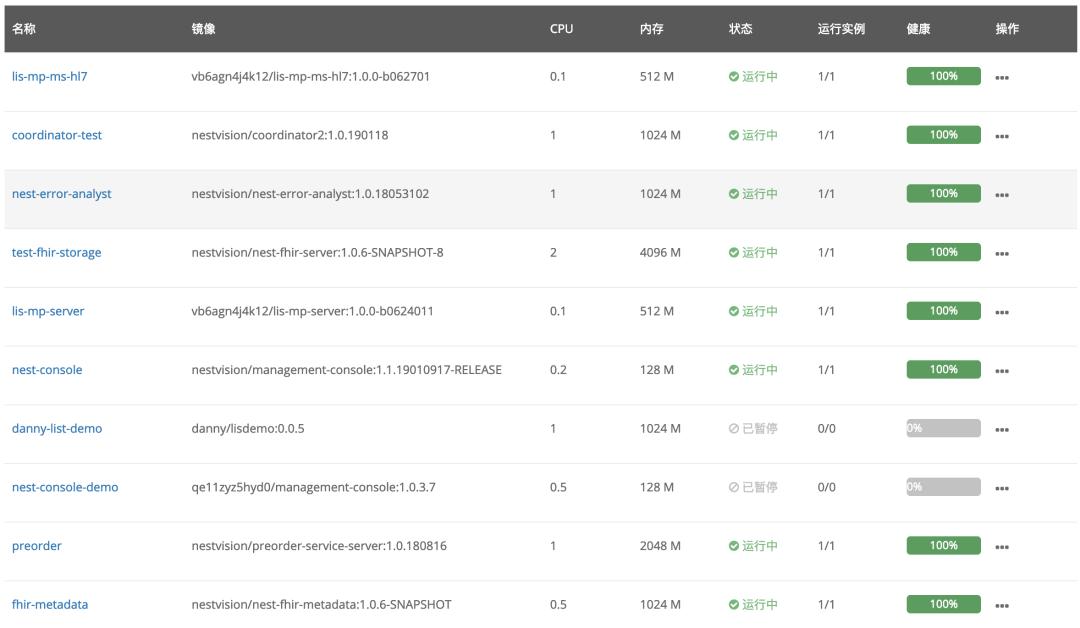Expand actions menu for danny-list-demo

pos(1001,430)
